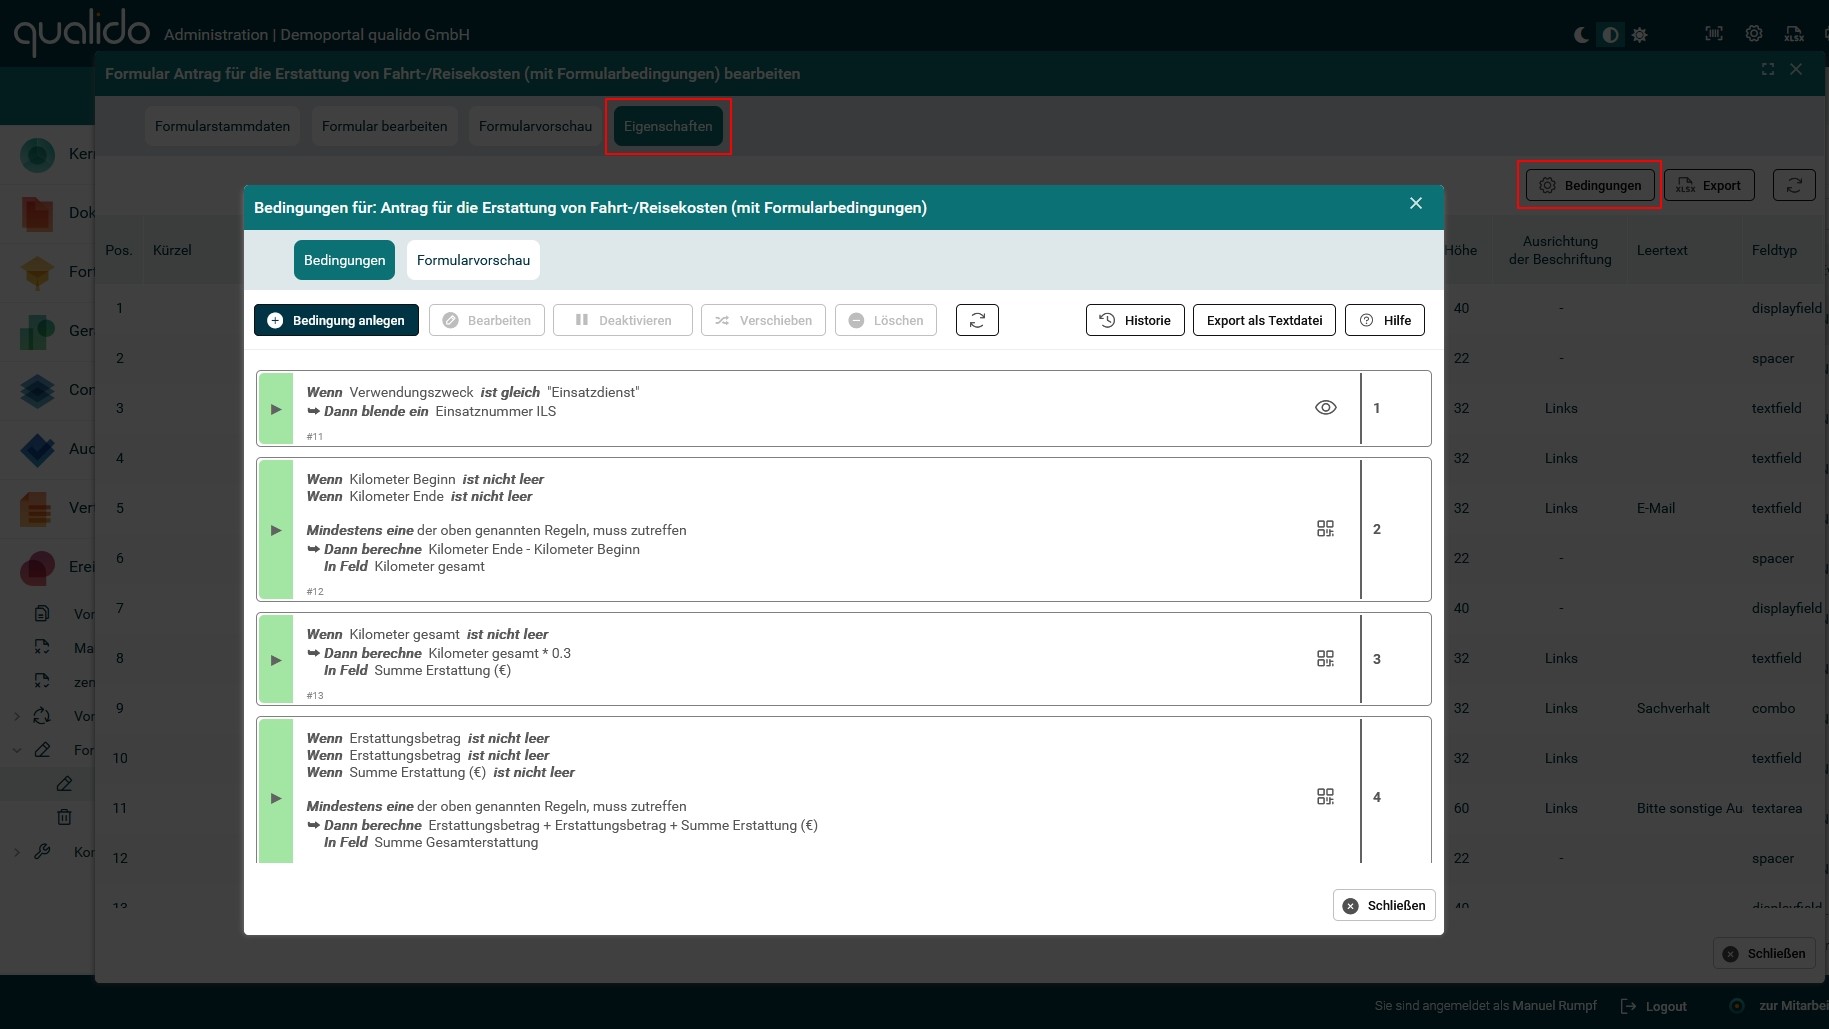Open the green circle sidebar module
Screen dimensions: 1829x1029
tap(38, 154)
